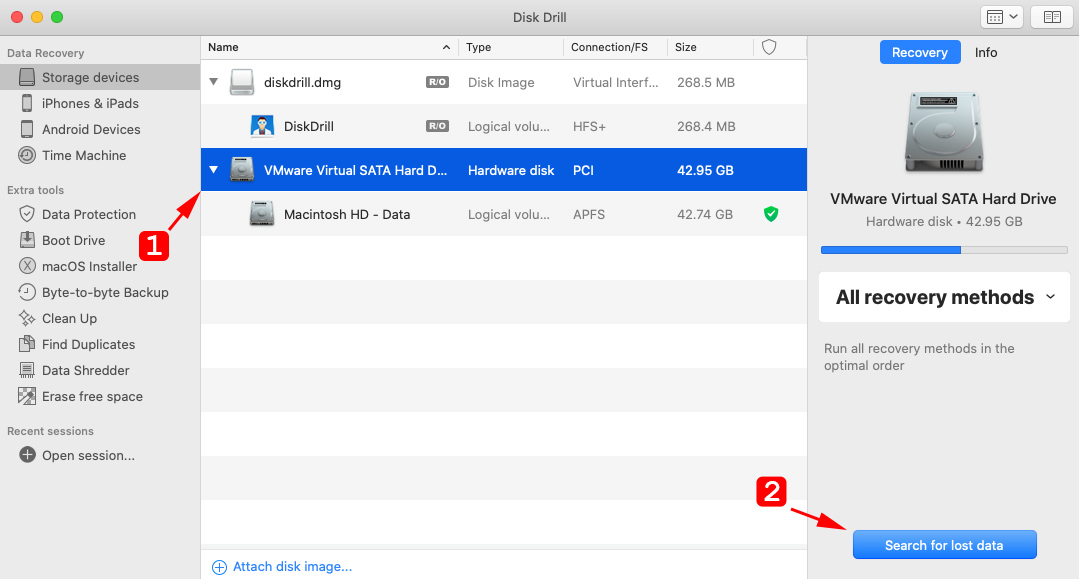Image resolution: width=1079 pixels, height=579 pixels.
Task: Click the diskdrill.dmg disk image icon
Action: [242, 83]
